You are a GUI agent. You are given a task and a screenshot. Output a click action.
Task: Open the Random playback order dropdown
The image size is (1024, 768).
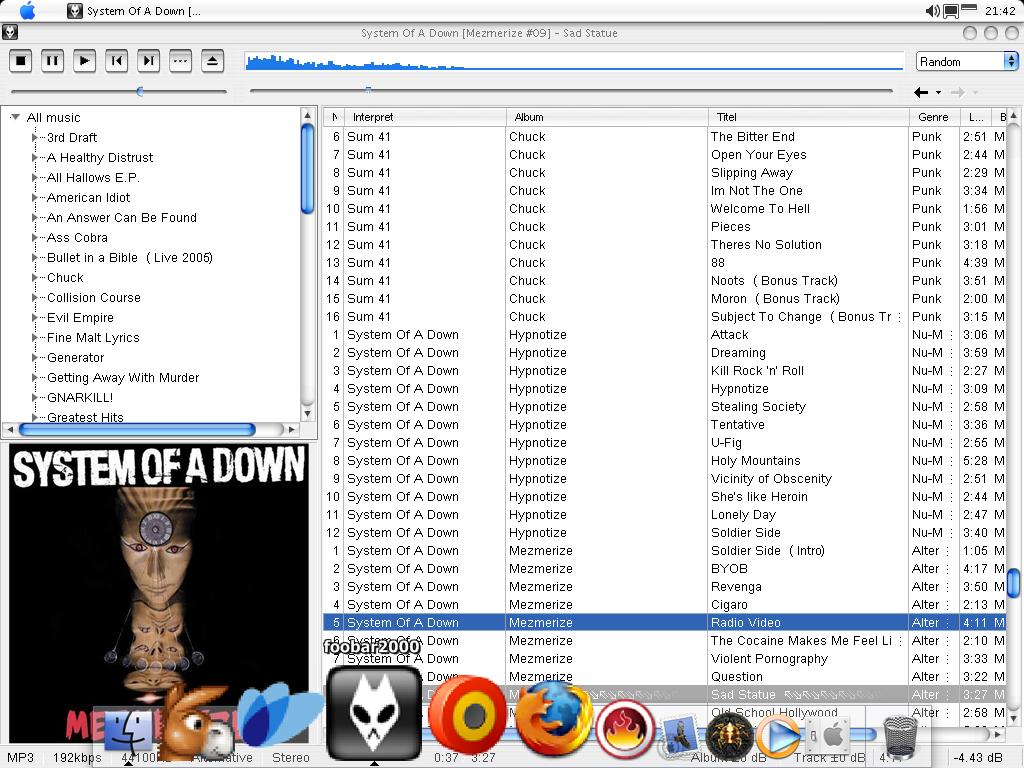pyautogui.click(x=966, y=61)
